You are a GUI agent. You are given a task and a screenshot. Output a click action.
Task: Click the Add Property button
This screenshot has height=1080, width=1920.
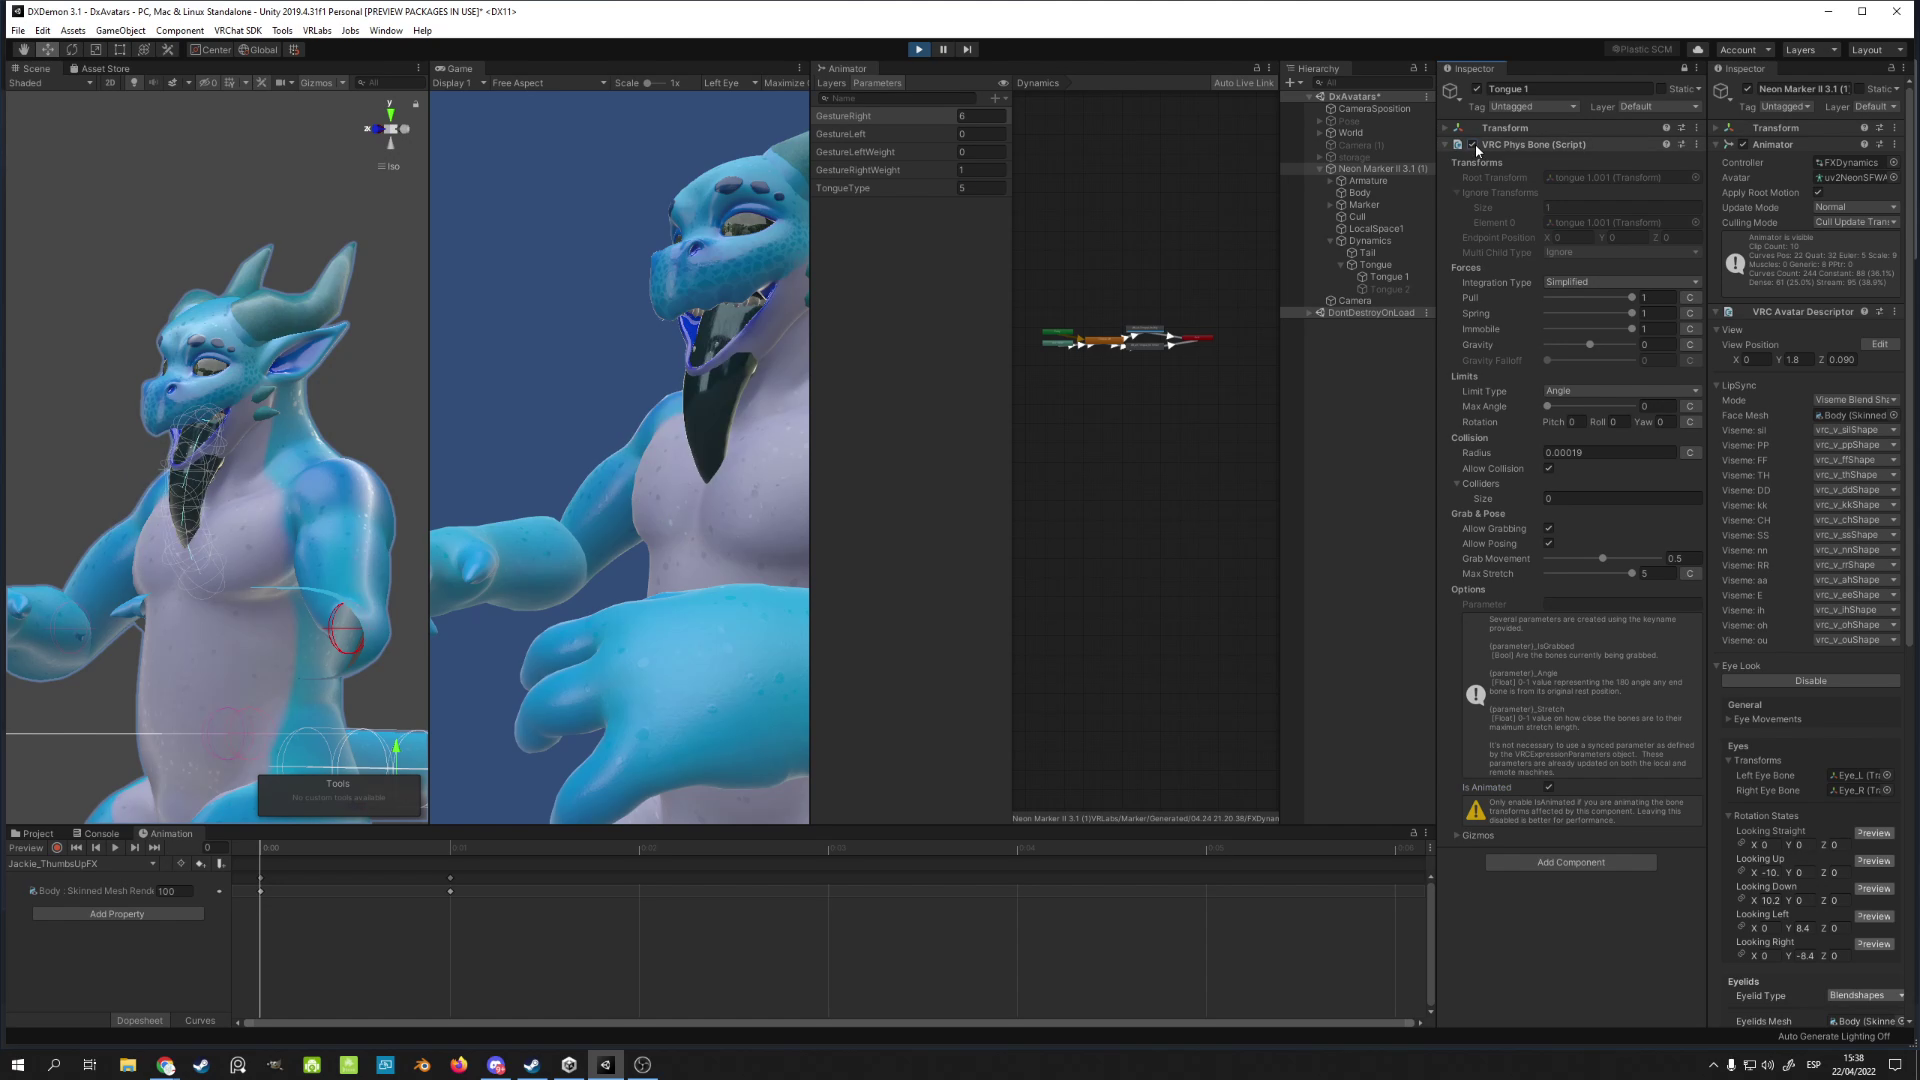(117, 914)
